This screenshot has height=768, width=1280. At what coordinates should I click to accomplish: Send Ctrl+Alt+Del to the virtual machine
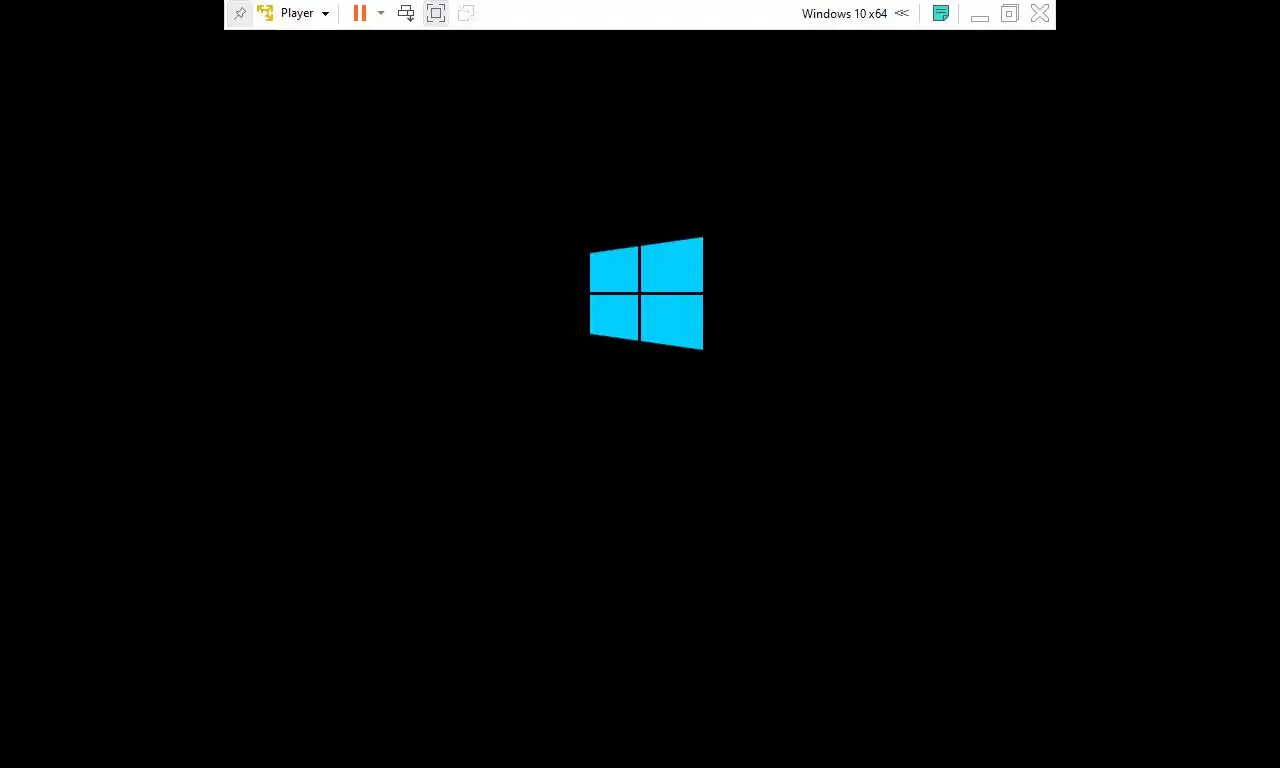point(406,14)
